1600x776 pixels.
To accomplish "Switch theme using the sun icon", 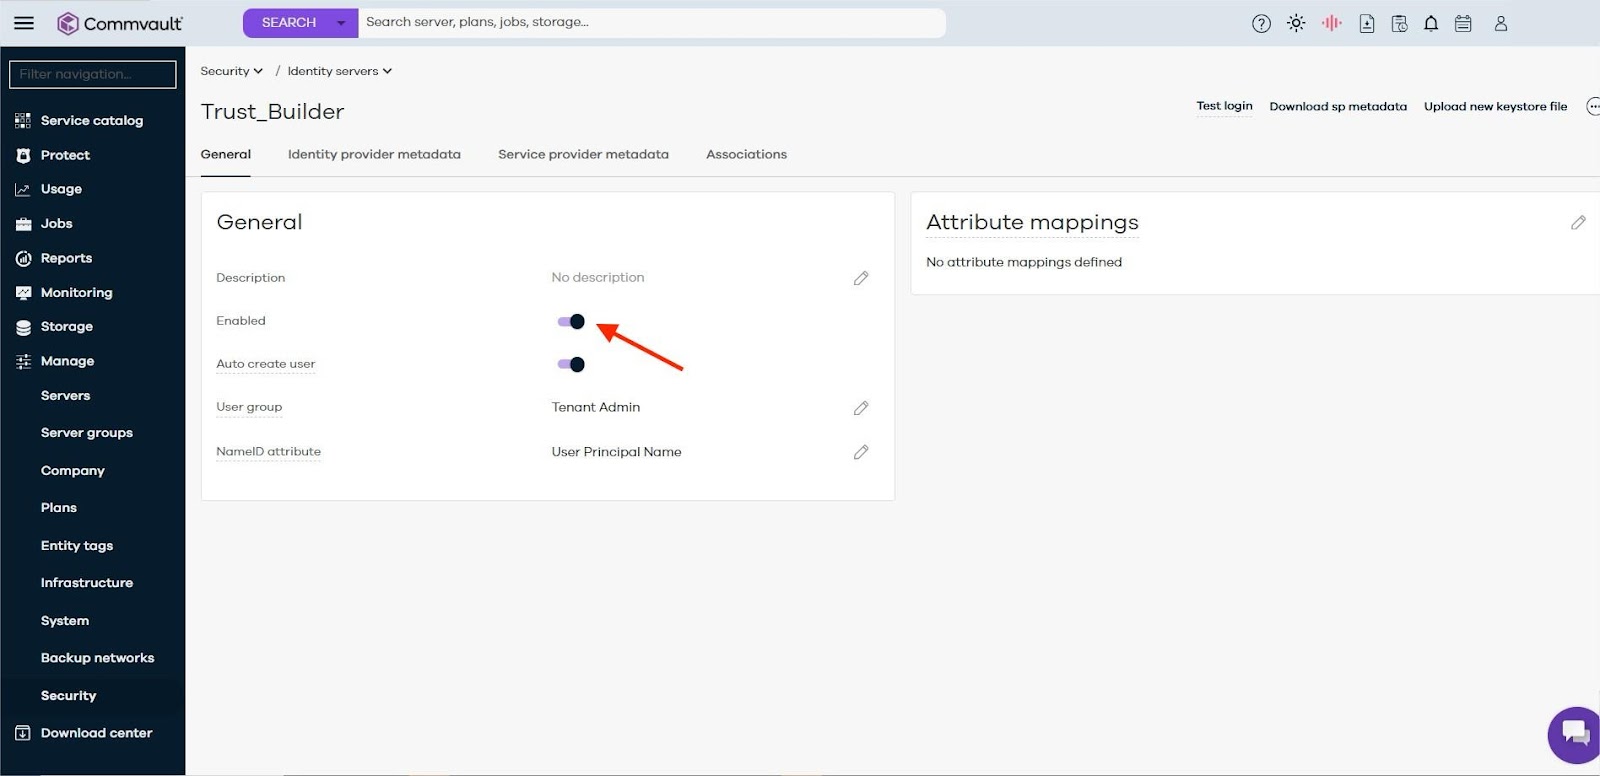I will (x=1296, y=23).
